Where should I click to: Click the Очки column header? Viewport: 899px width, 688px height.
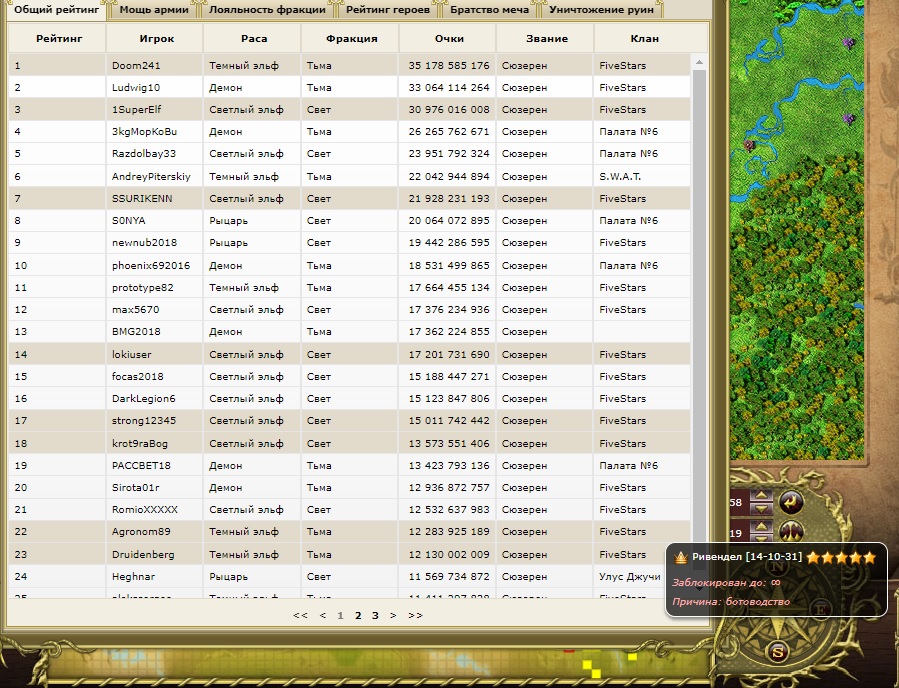click(x=449, y=39)
